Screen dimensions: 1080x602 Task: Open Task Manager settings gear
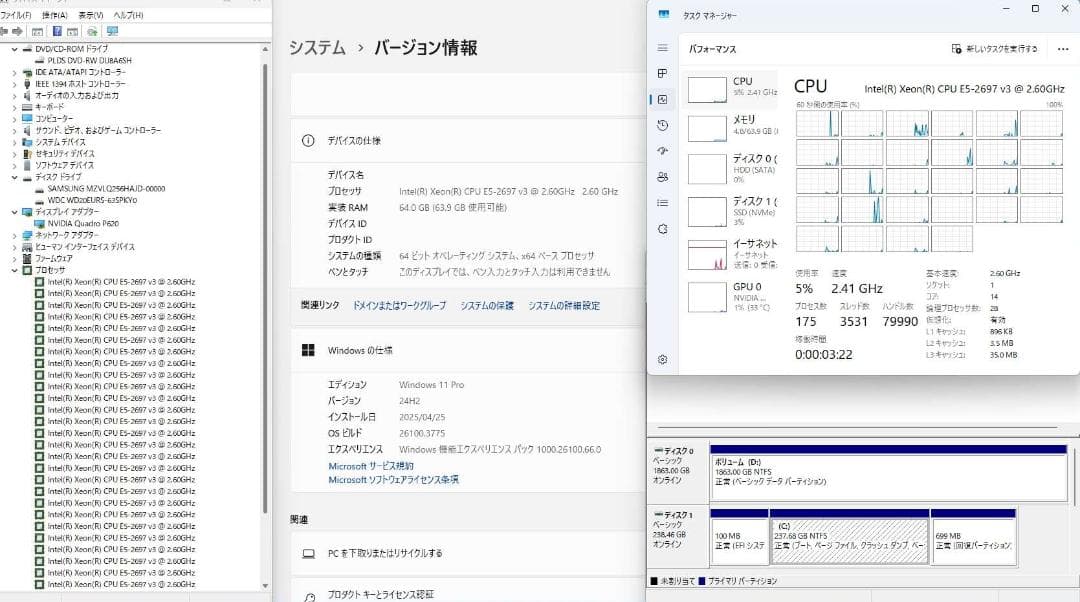tap(662, 358)
